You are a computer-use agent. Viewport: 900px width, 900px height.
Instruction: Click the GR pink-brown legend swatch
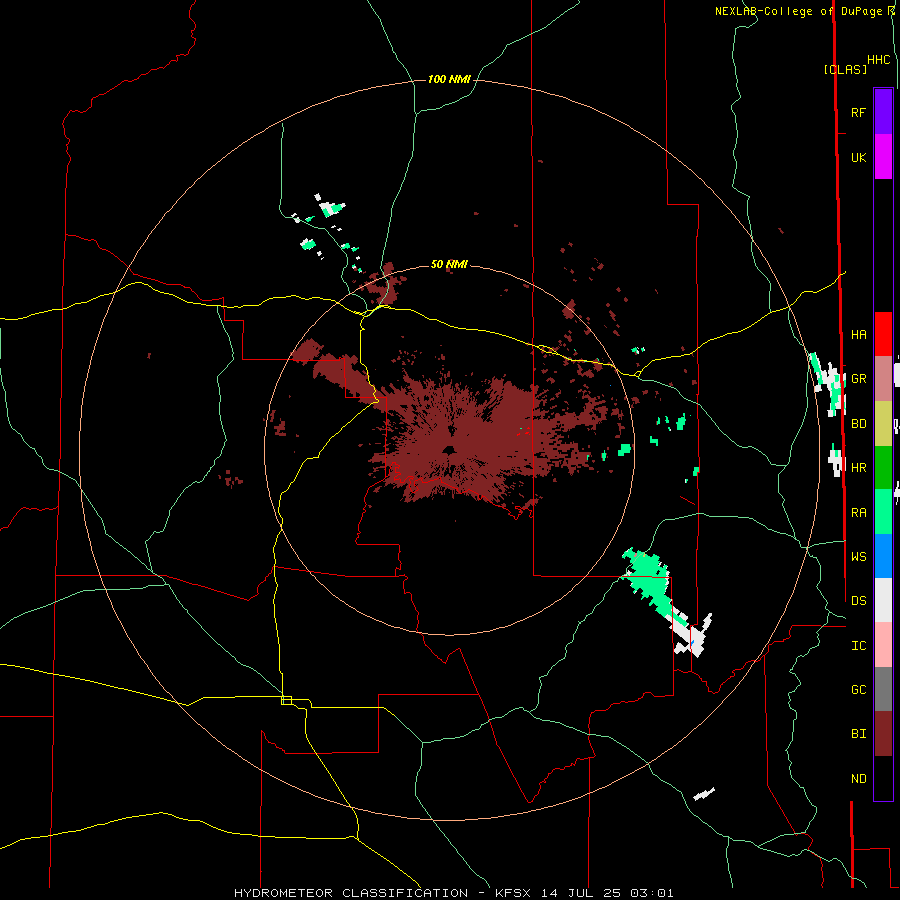click(883, 379)
